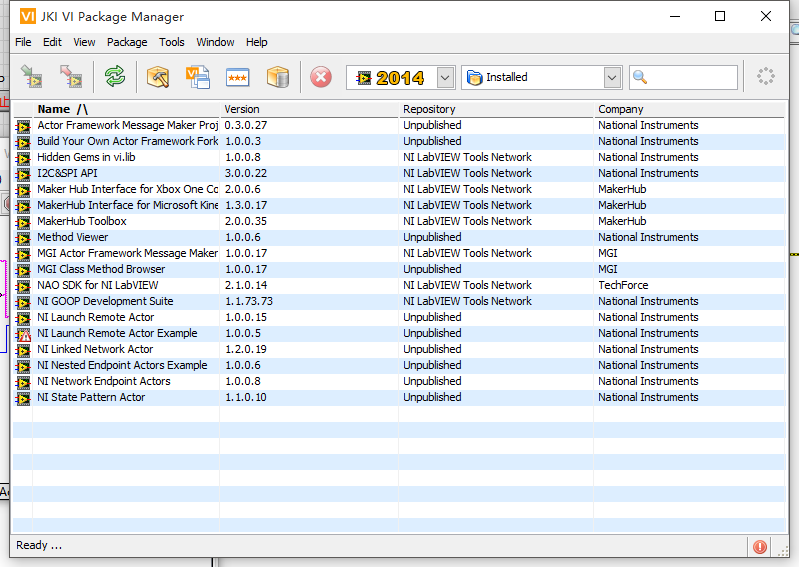Open the Tools menu
This screenshot has height=567, width=799.
click(172, 42)
